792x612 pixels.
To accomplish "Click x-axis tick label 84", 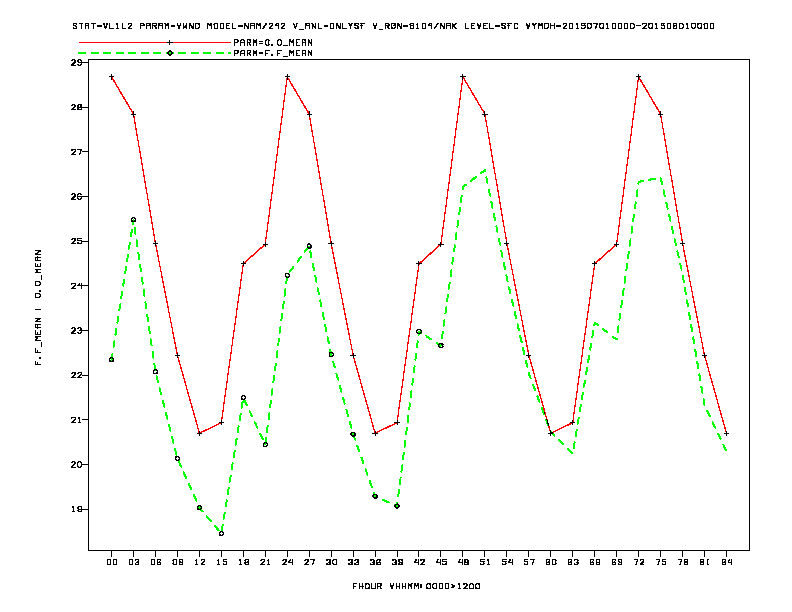I will pyautogui.click(x=726, y=562).
